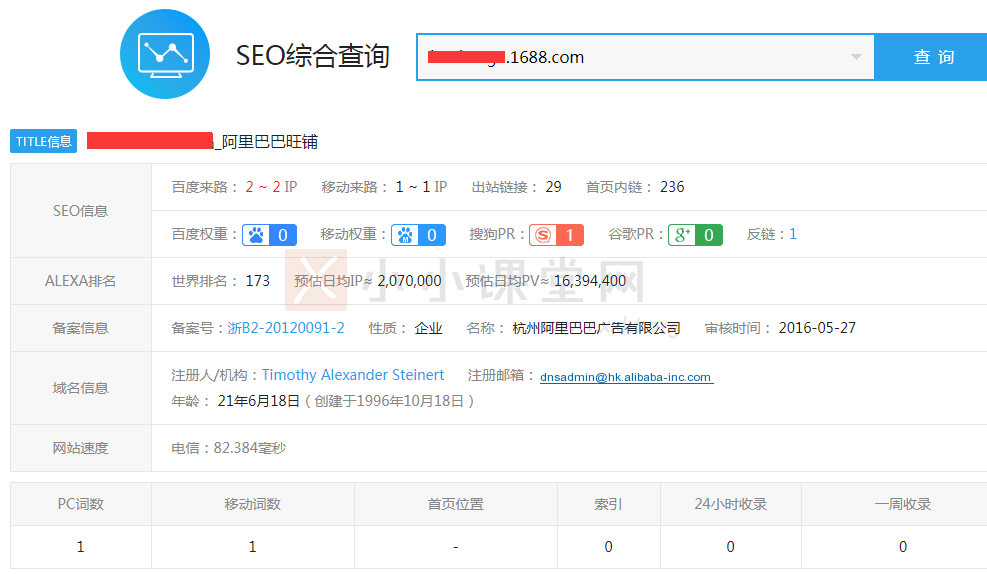This screenshot has height=574, width=987.
Task: Open the domain input dropdown arrow
Action: click(856, 57)
